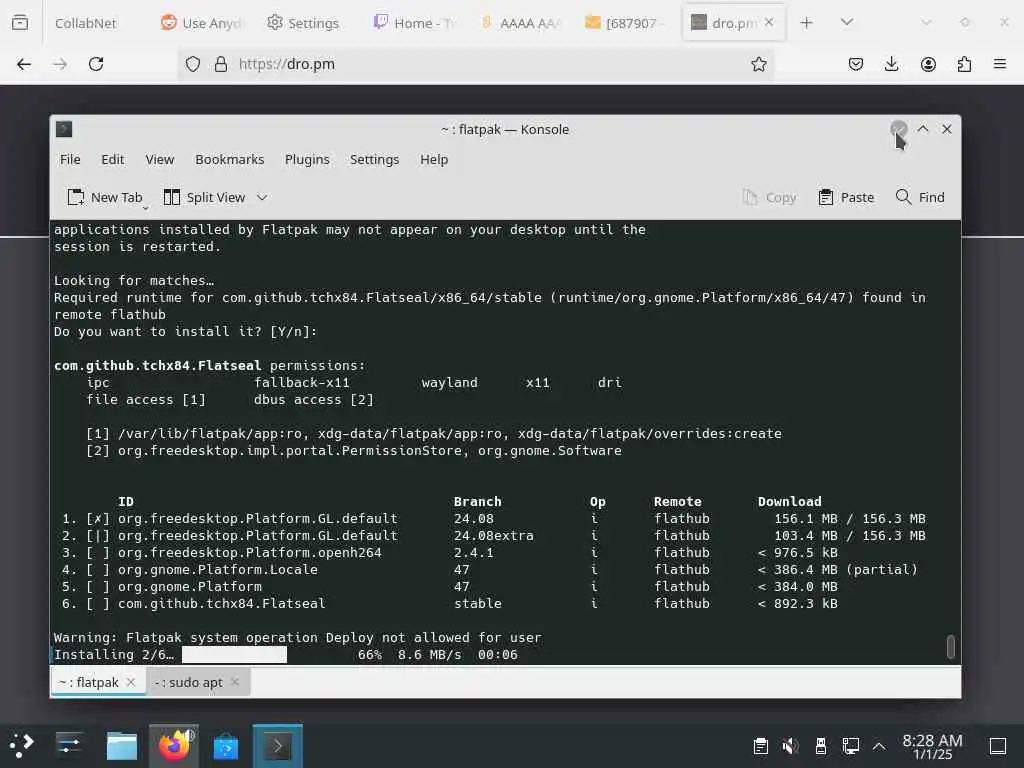This screenshot has width=1024, height=768.
Task: Open the Konsole Edit menu
Action: (x=112, y=159)
